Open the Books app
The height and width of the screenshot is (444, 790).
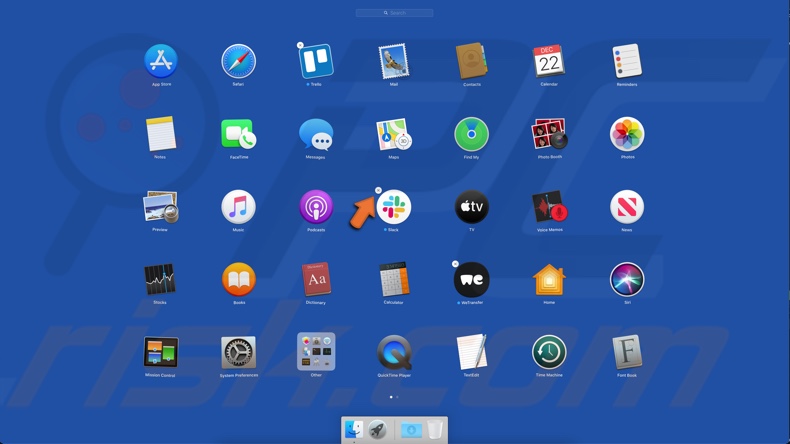[x=238, y=279]
